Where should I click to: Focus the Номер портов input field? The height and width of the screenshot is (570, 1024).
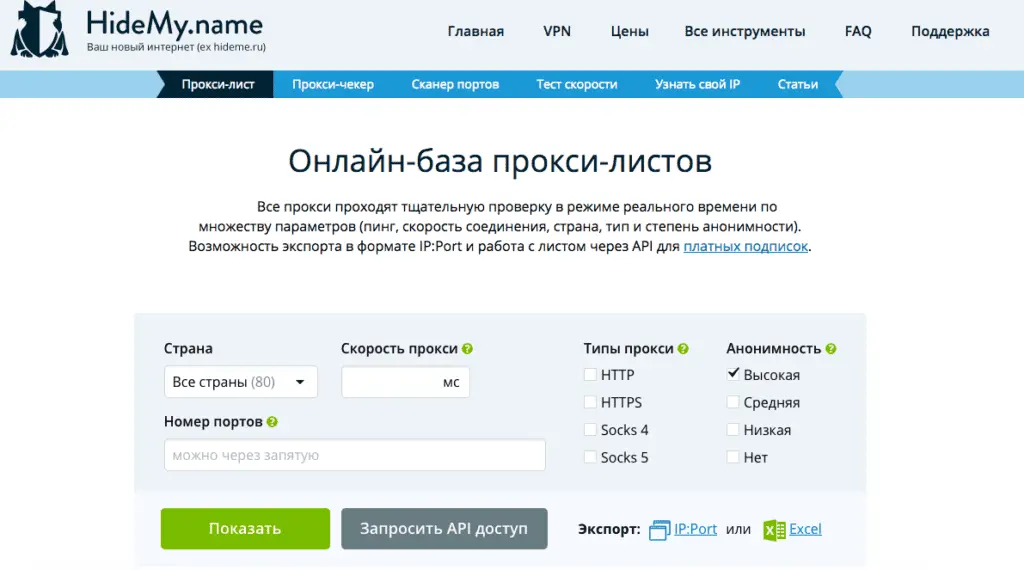(x=354, y=455)
